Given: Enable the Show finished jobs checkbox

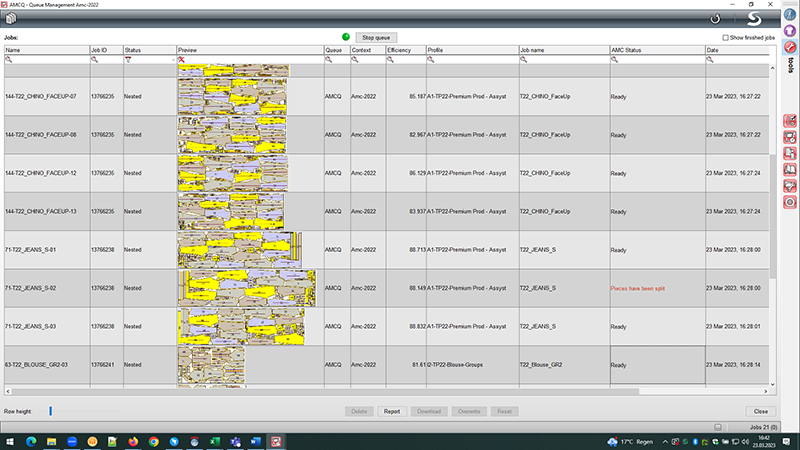Looking at the screenshot, I should click(726, 37).
